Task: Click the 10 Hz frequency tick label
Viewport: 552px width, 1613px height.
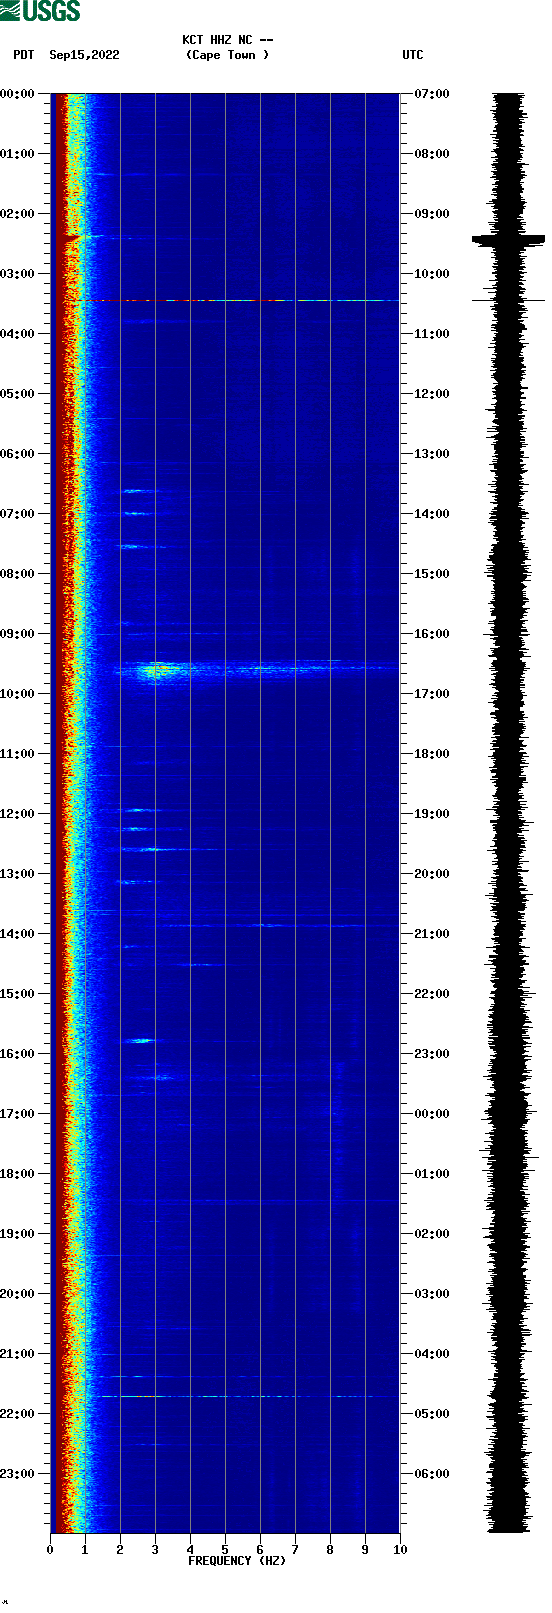Action: pos(400,1550)
